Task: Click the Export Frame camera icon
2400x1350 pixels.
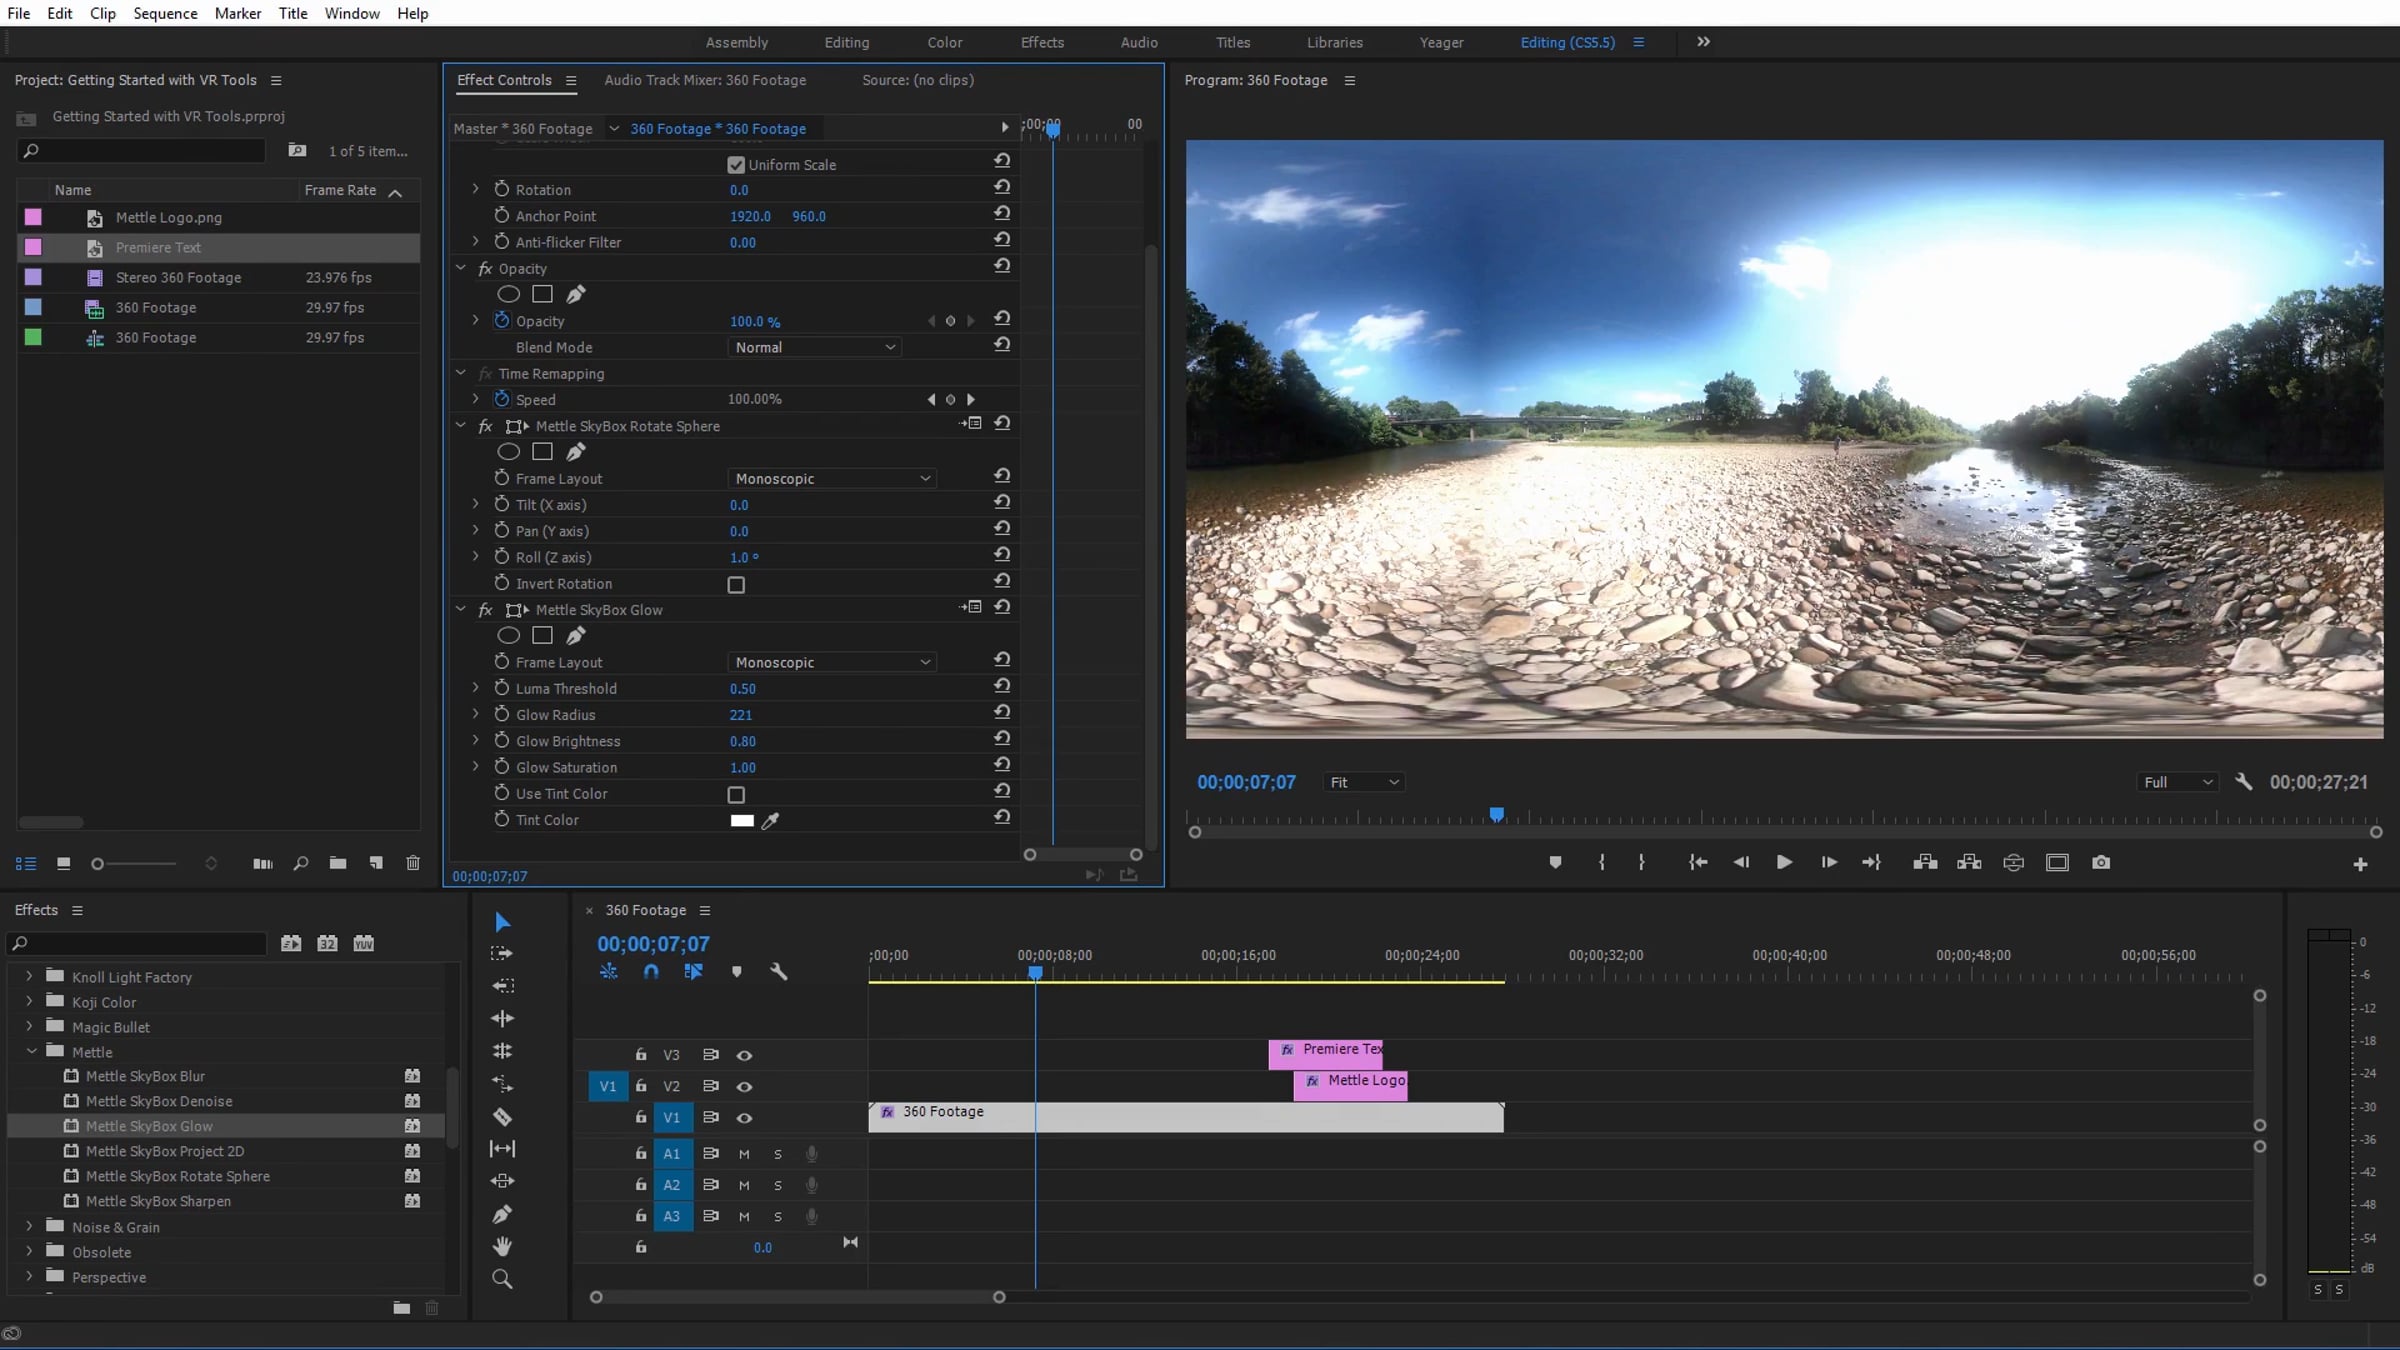Action: (x=2101, y=862)
